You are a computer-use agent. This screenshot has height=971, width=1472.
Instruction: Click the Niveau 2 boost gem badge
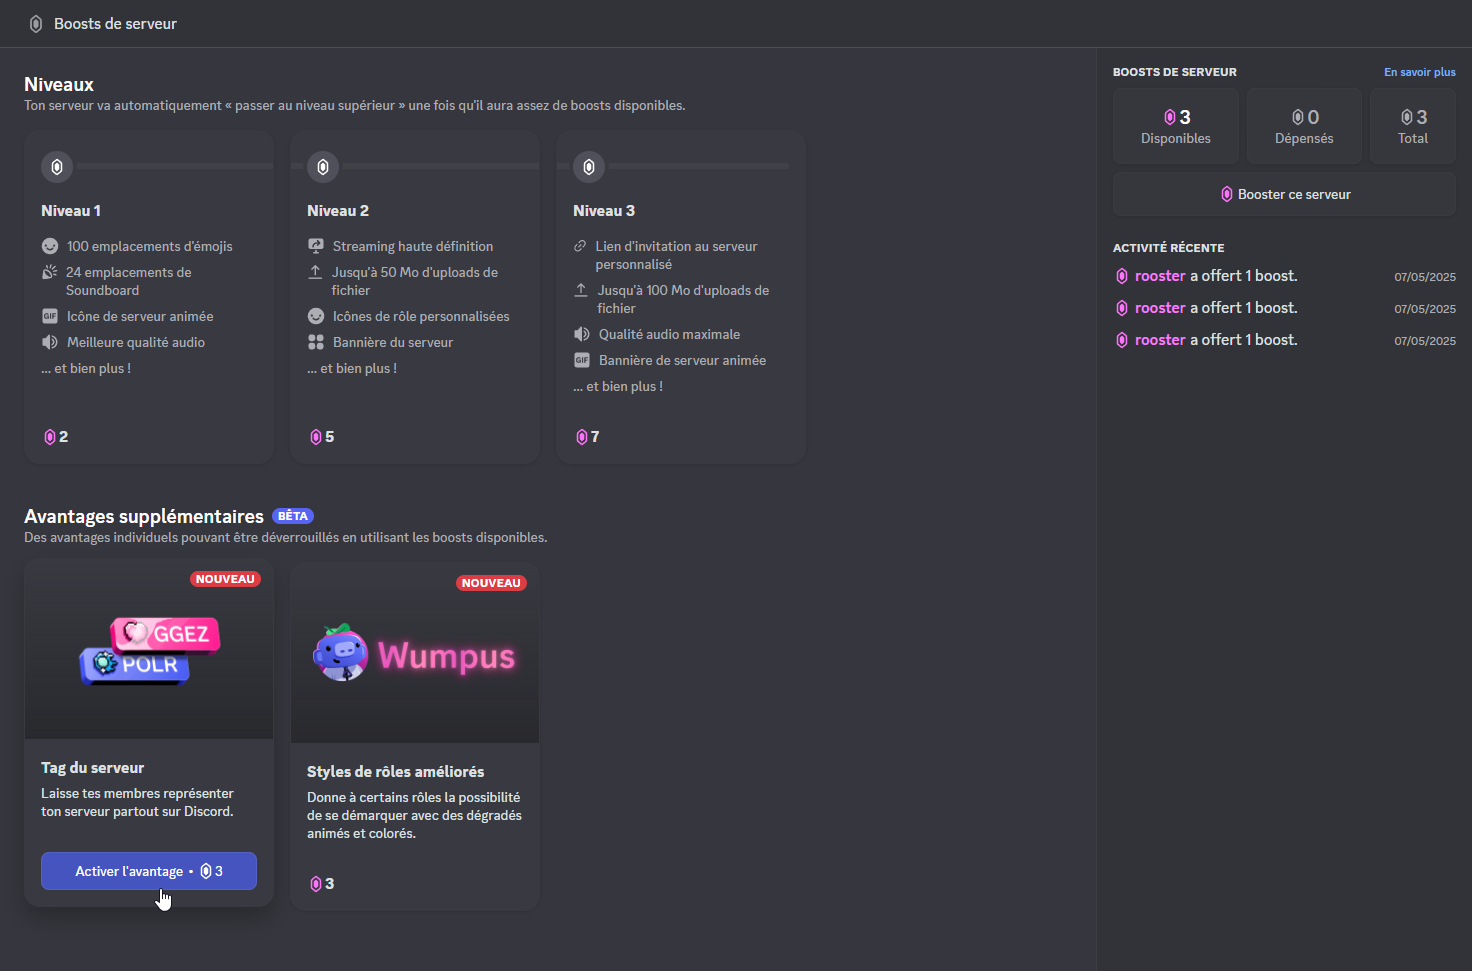click(x=323, y=167)
